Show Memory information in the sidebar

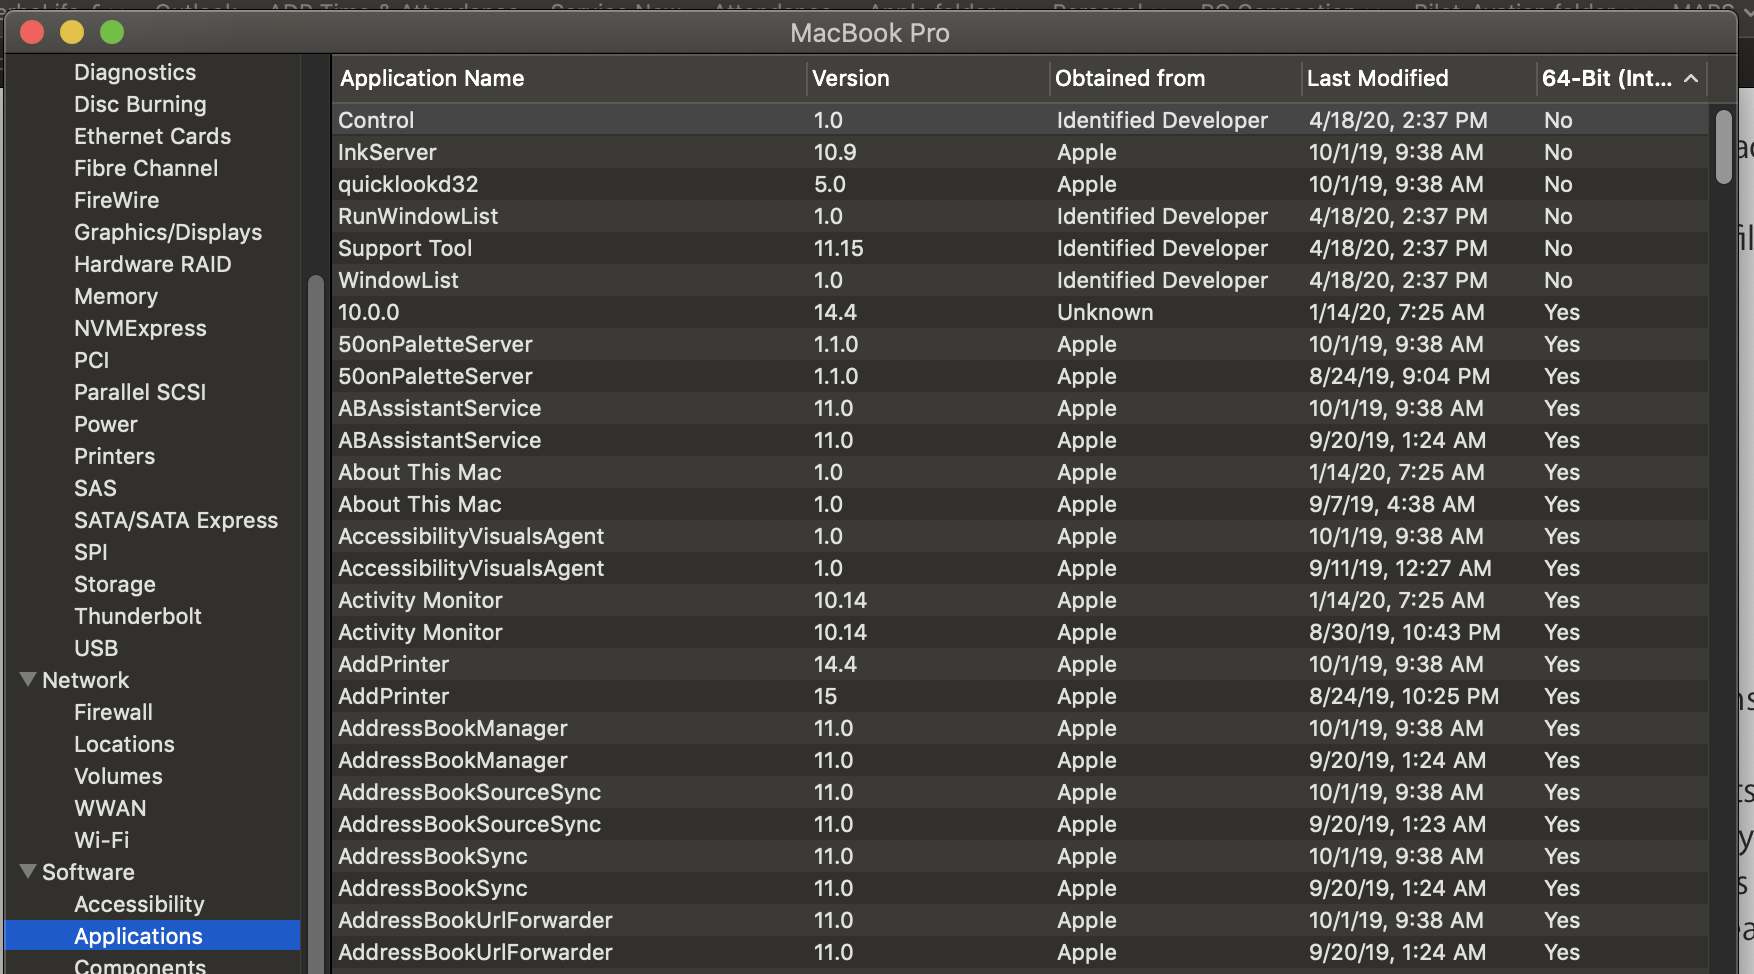116,296
